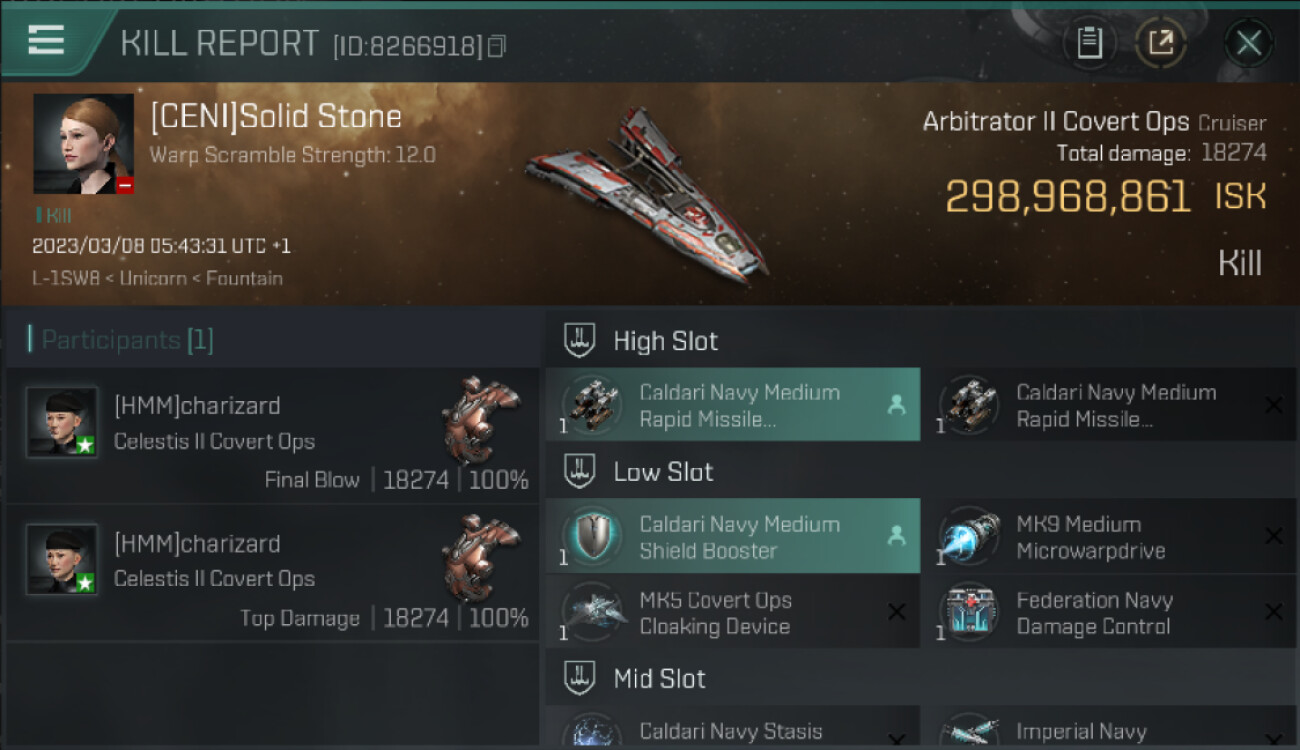Screen dimensions: 1300x750
Task: Click the clipboard notes icon
Action: pyautogui.click(x=1089, y=43)
